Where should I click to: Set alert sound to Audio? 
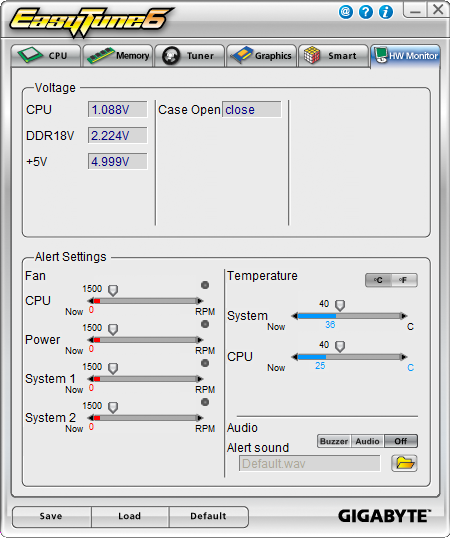tap(367, 441)
